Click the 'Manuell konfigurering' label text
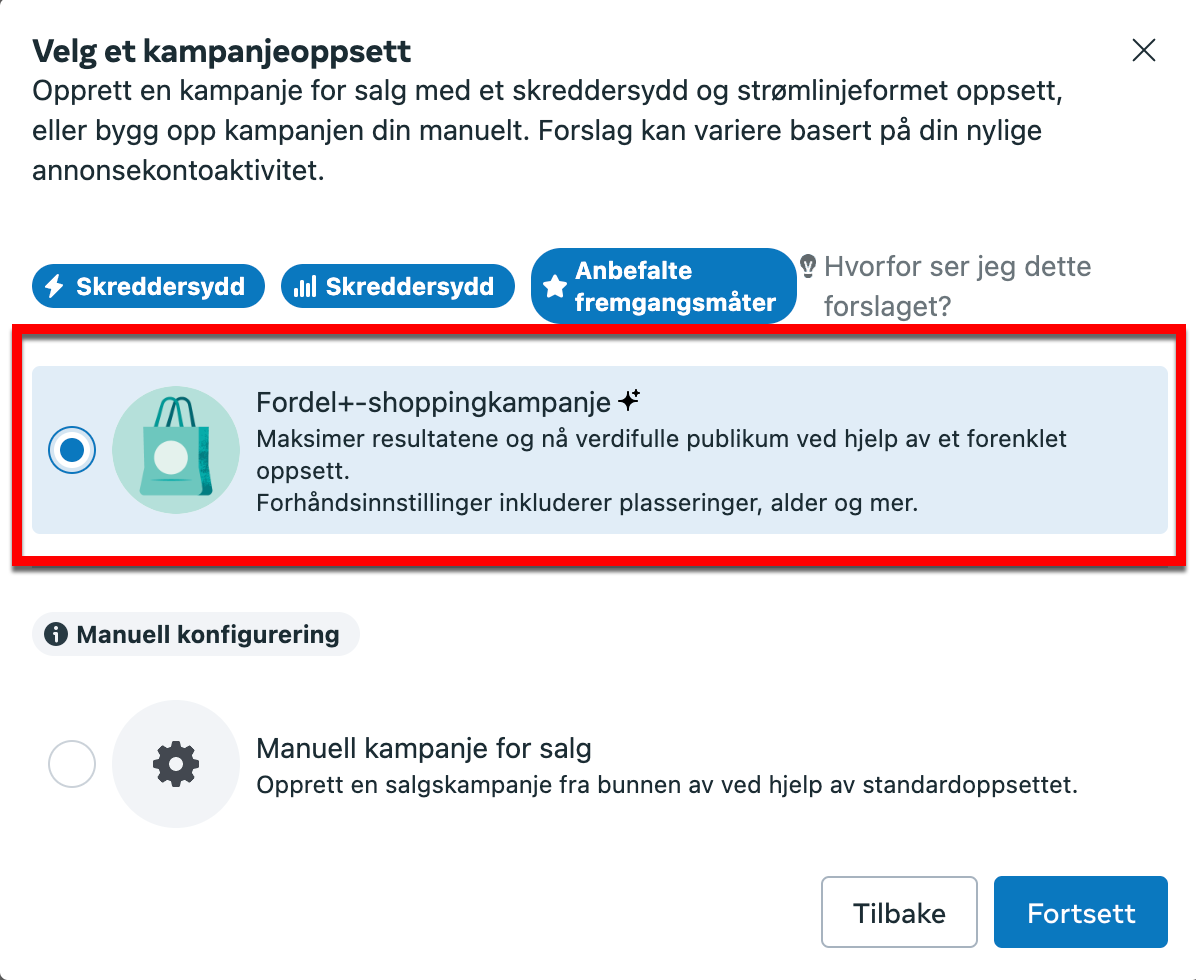1196x980 pixels. [208, 634]
